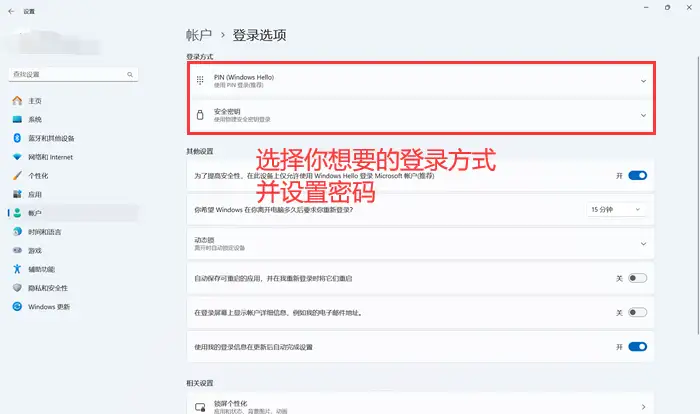The image size is (700, 414).
Task: Click the 系统 monitor icon
Action: click(x=17, y=119)
